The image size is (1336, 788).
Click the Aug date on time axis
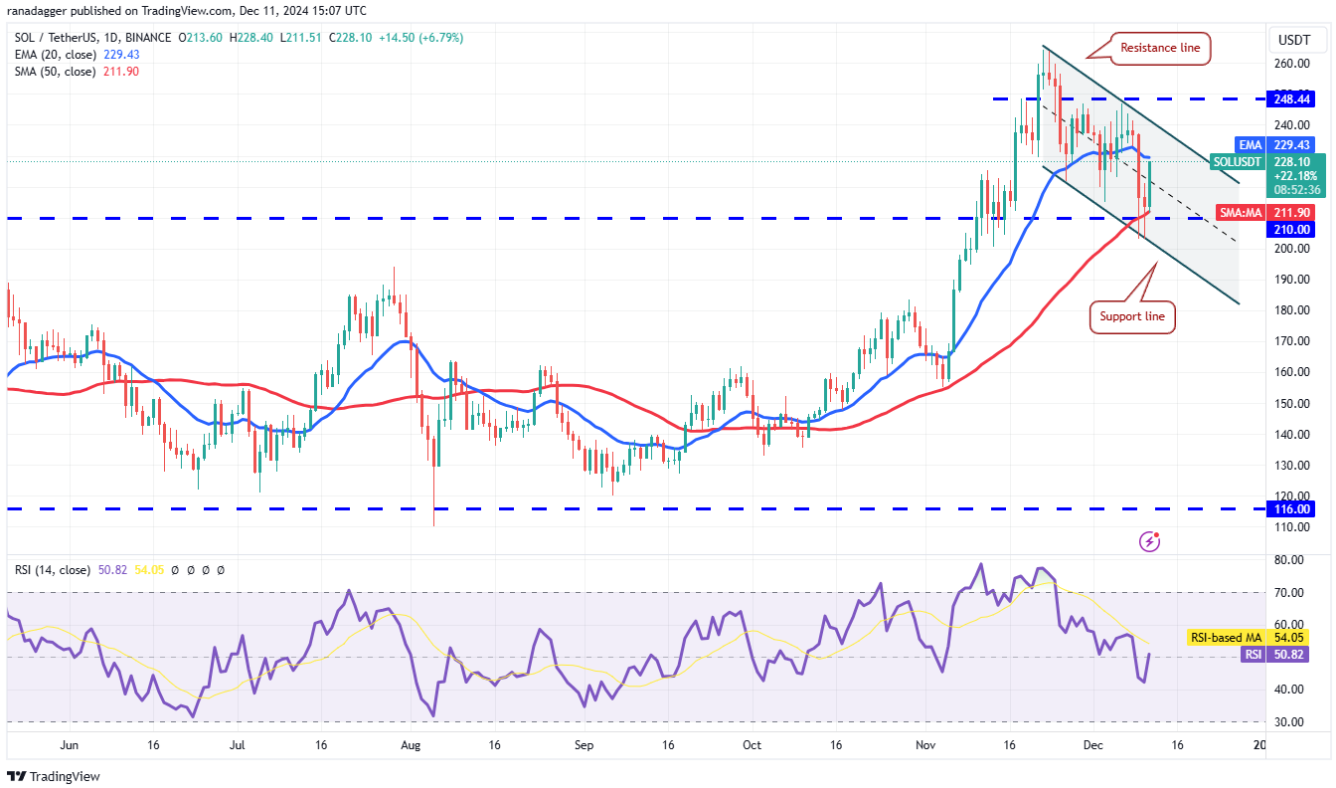410,745
